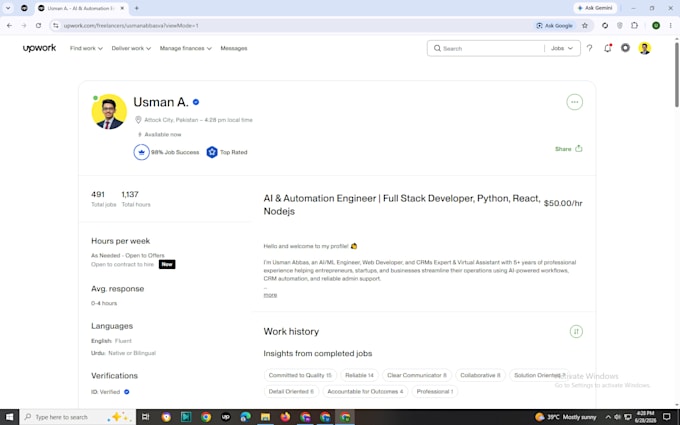Click the Ask Google button
The height and width of the screenshot is (425, 680).
[555, 26]
